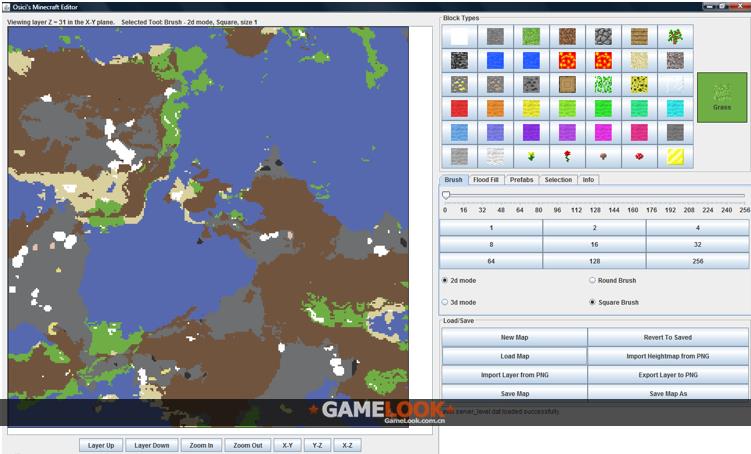Select the Sapling block type

click(675, 36)
